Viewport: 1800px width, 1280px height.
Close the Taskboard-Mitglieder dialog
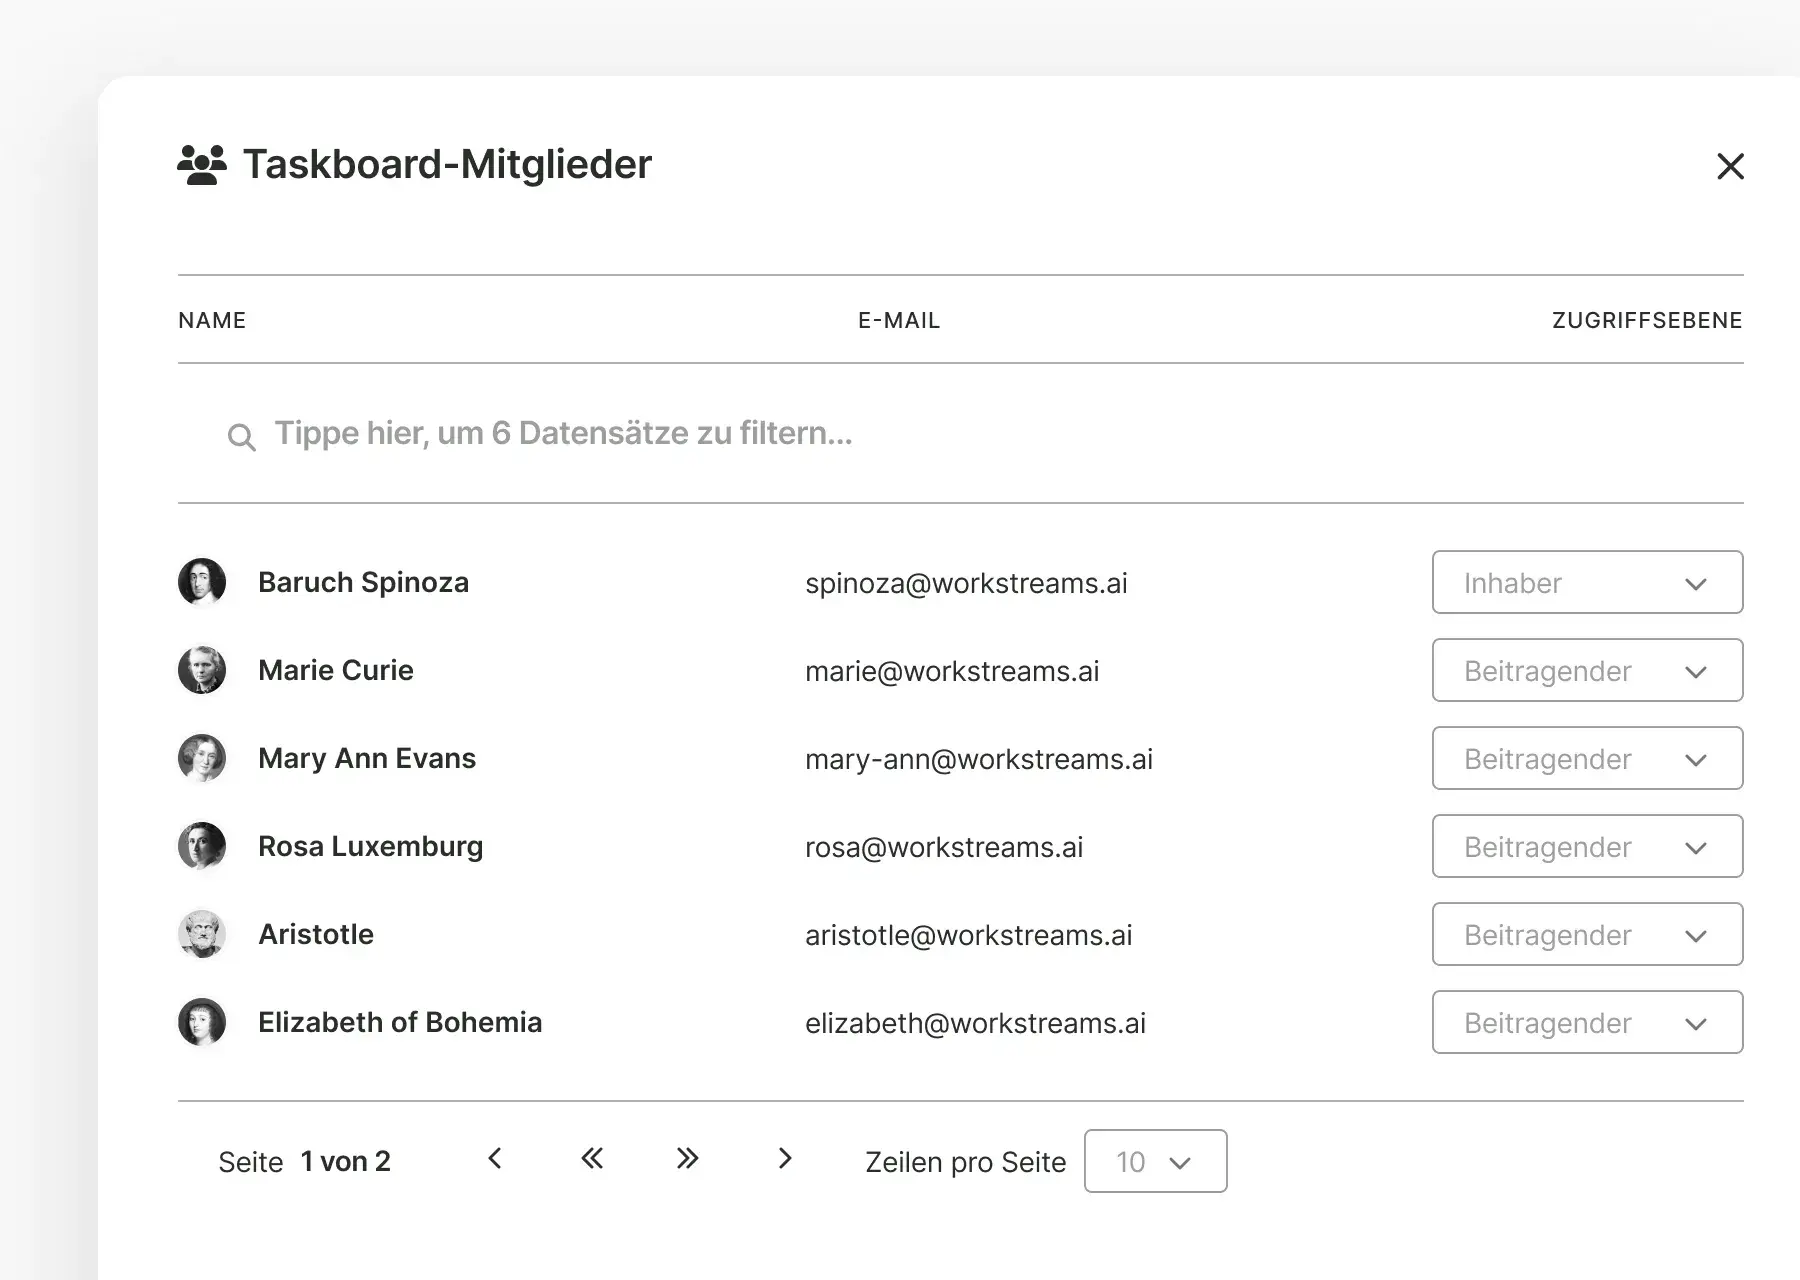[1730, 166]
